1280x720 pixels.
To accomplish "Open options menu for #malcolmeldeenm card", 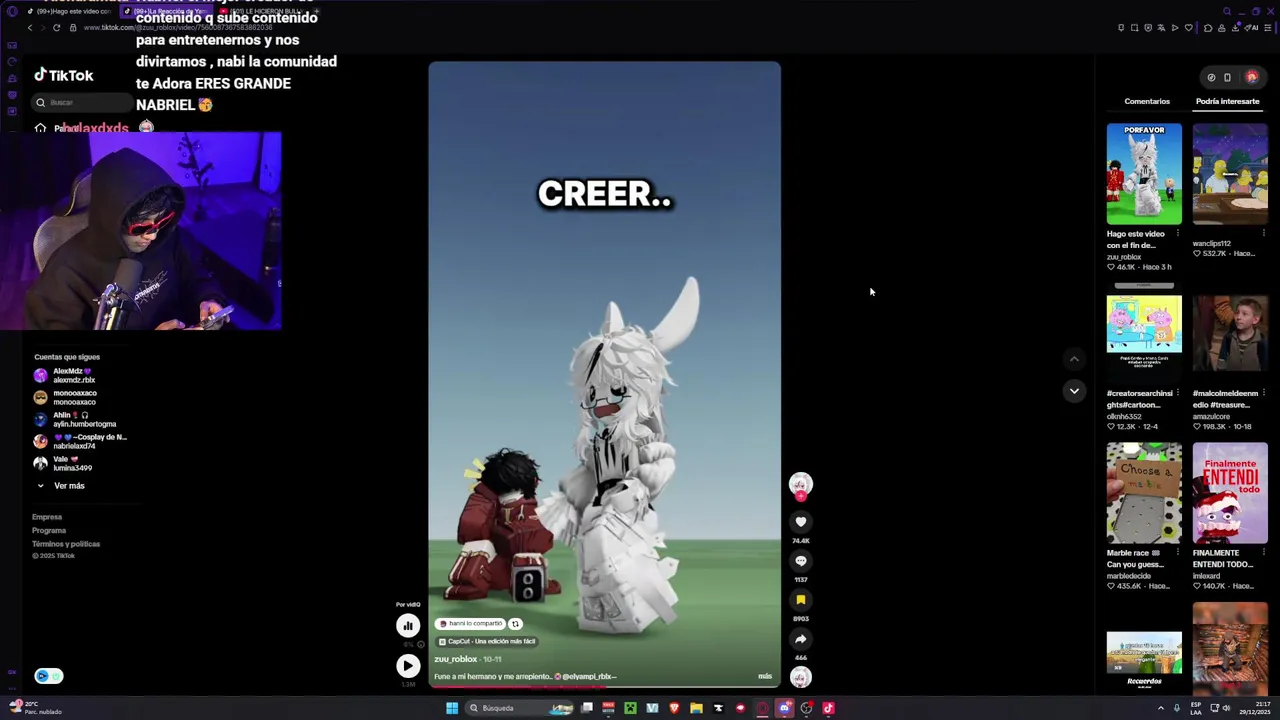I will coord(1263,393).
